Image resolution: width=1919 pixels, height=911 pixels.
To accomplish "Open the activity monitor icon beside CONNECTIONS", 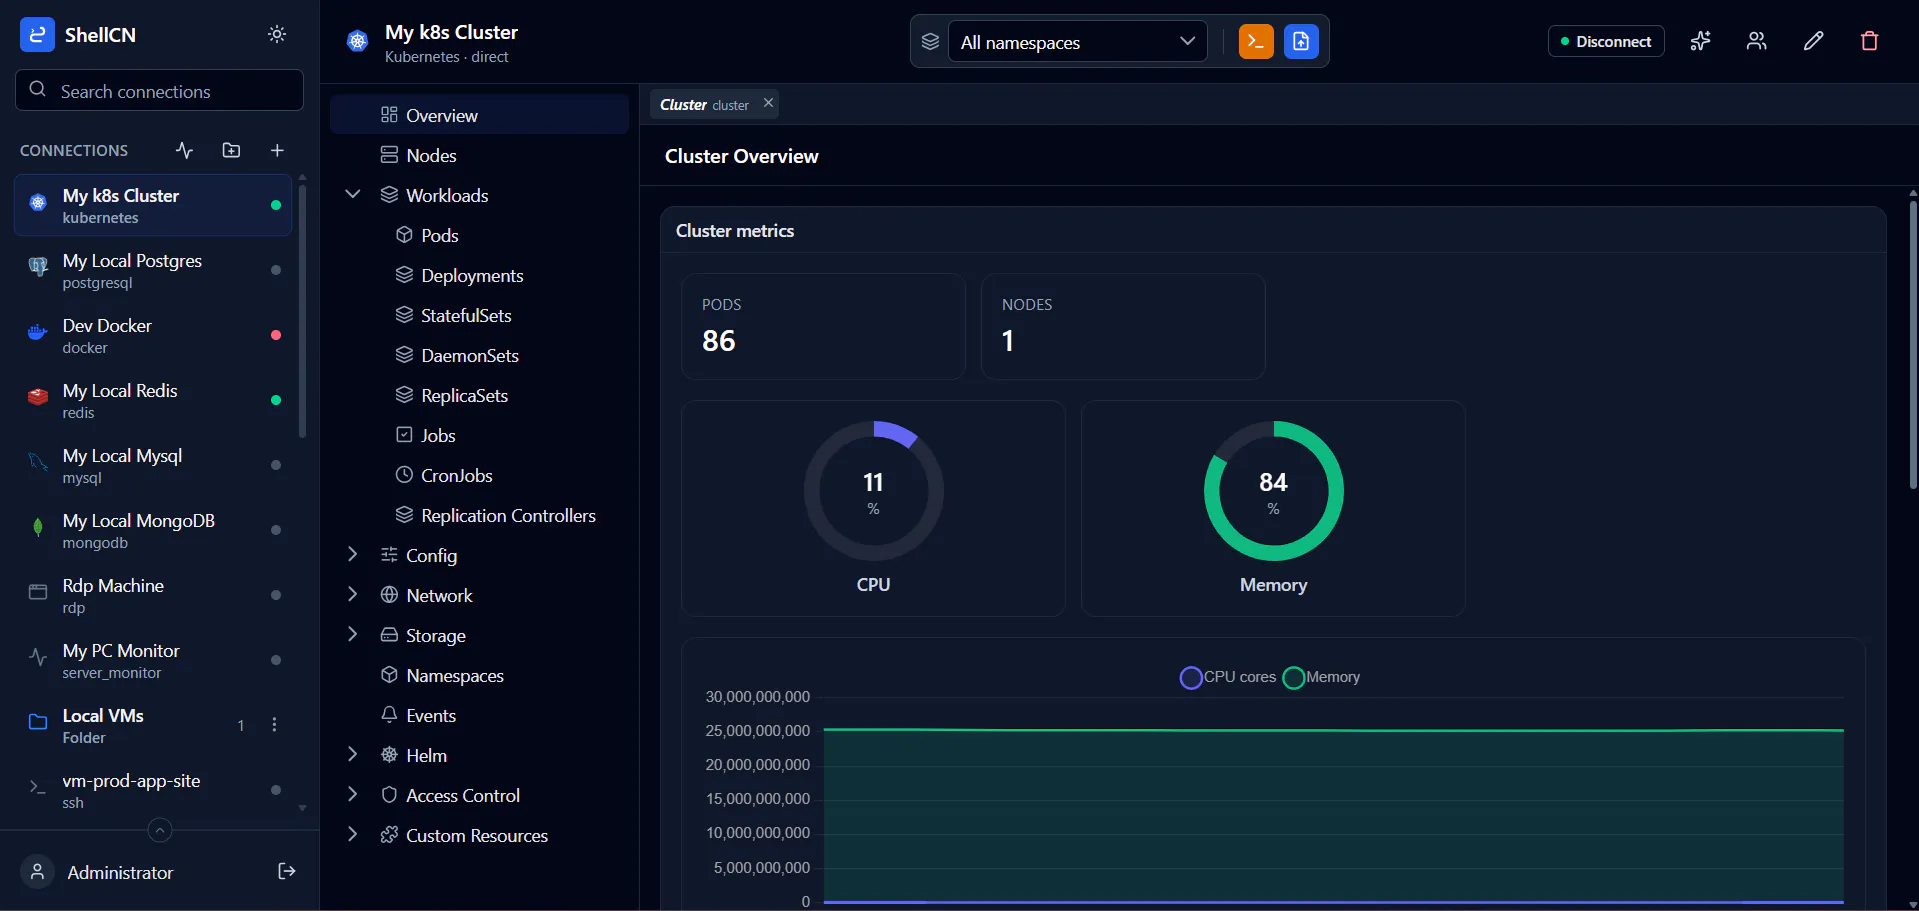I will [185, 150].
